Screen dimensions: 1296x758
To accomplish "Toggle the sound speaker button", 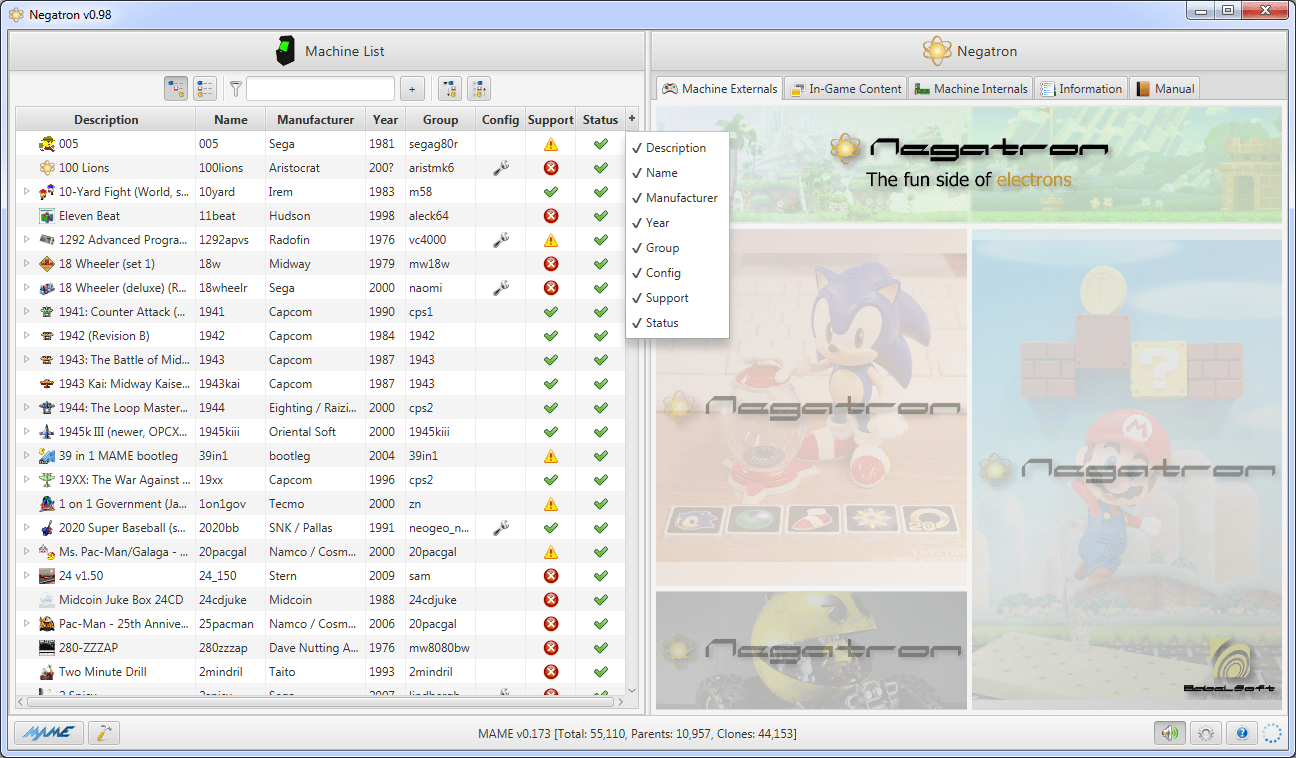I will 1168,733.
